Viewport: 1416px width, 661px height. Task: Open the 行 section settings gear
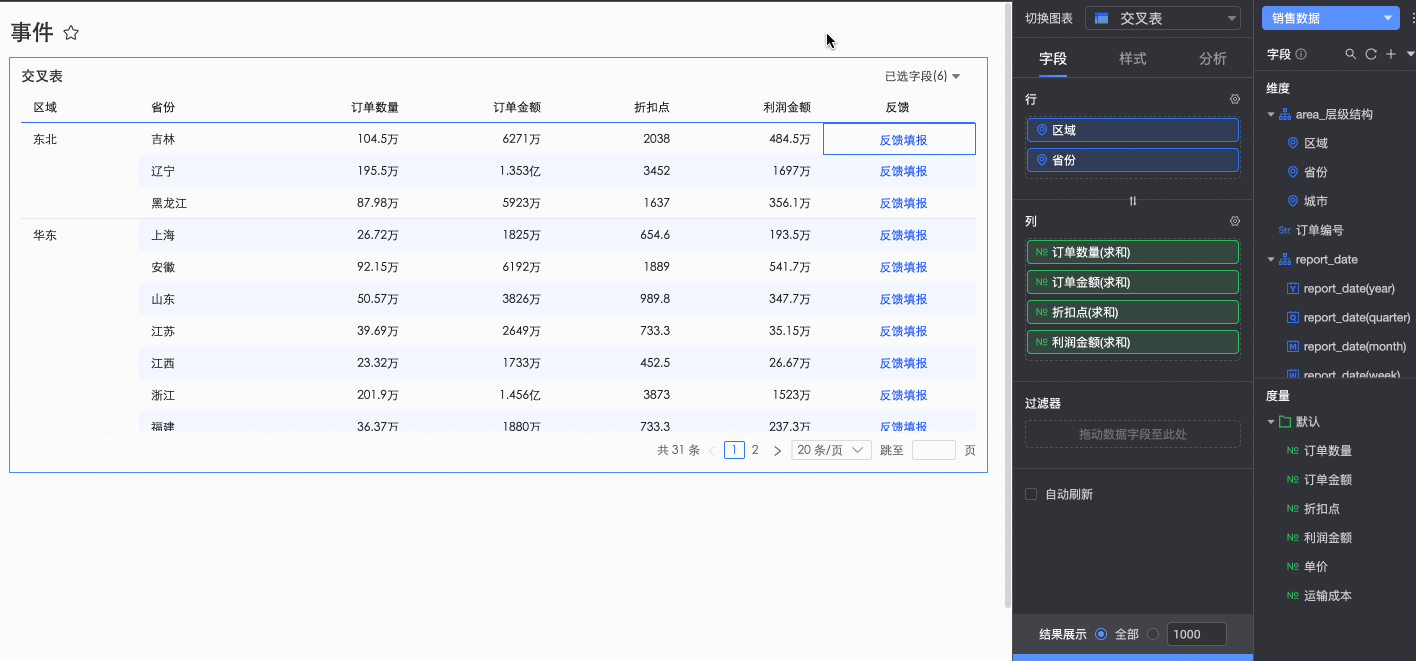[x=1235, y=100]
